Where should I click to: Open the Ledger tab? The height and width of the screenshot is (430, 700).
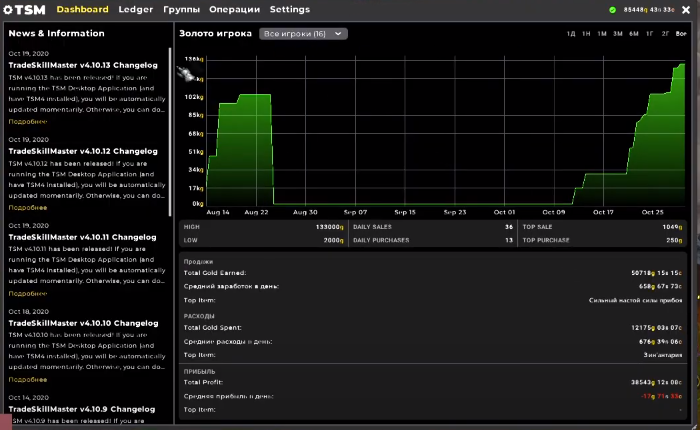[136, 9]
